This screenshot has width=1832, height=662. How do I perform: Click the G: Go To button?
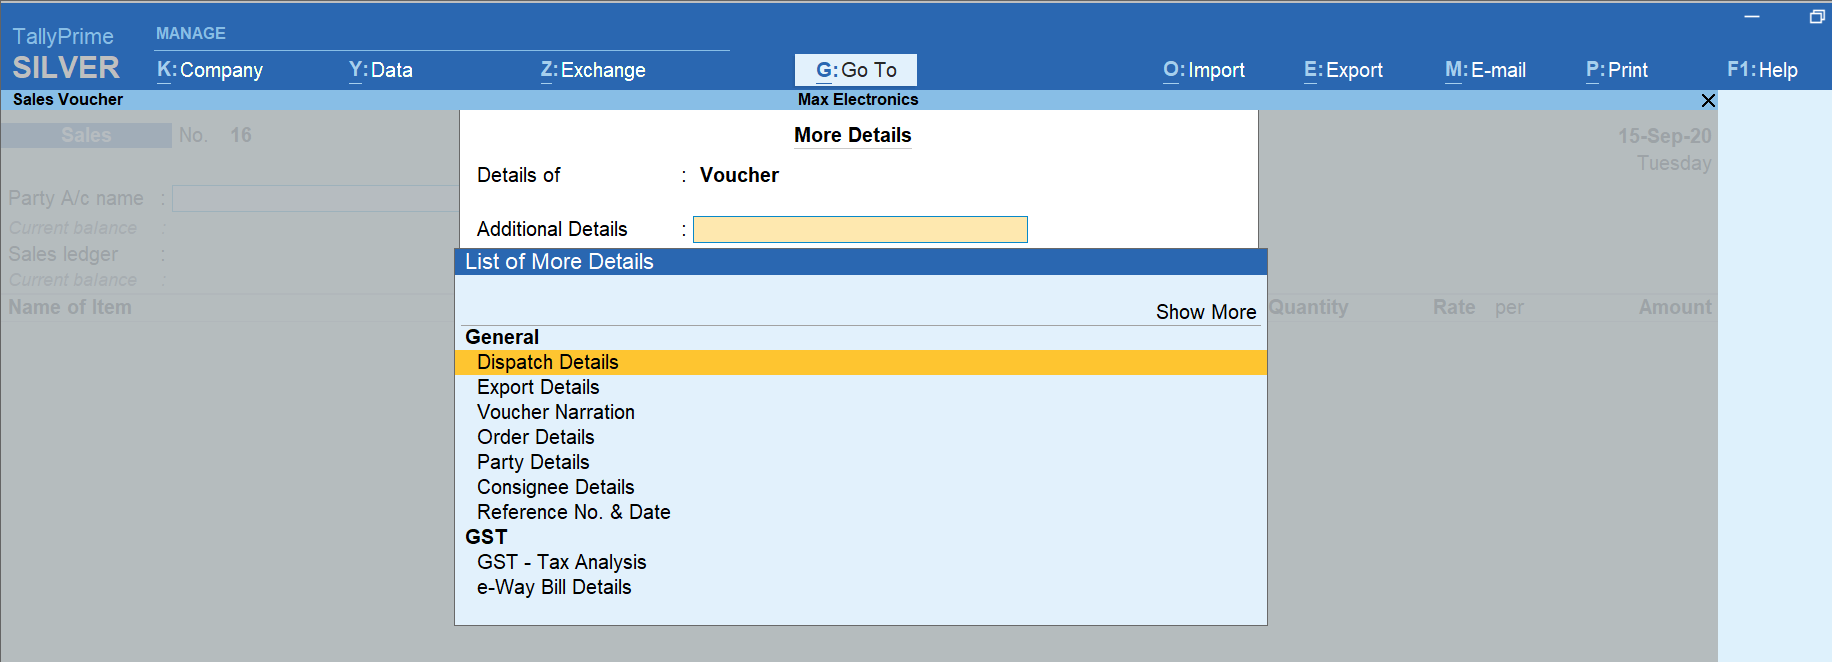(856, 70)
